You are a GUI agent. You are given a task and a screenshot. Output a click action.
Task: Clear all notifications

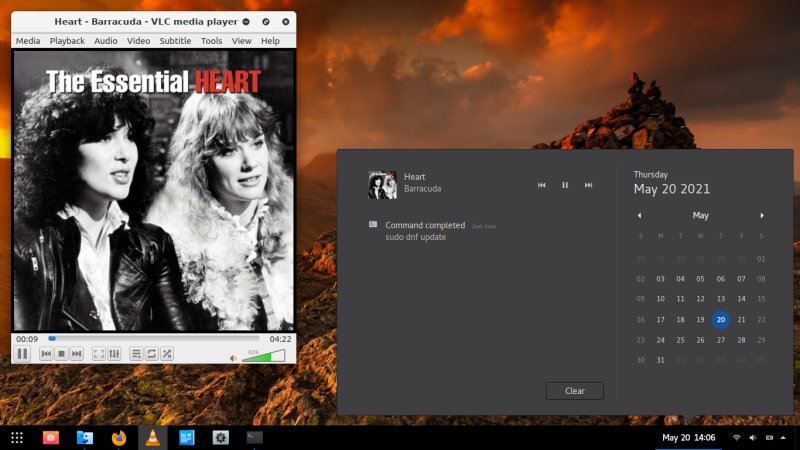[574, 391]
